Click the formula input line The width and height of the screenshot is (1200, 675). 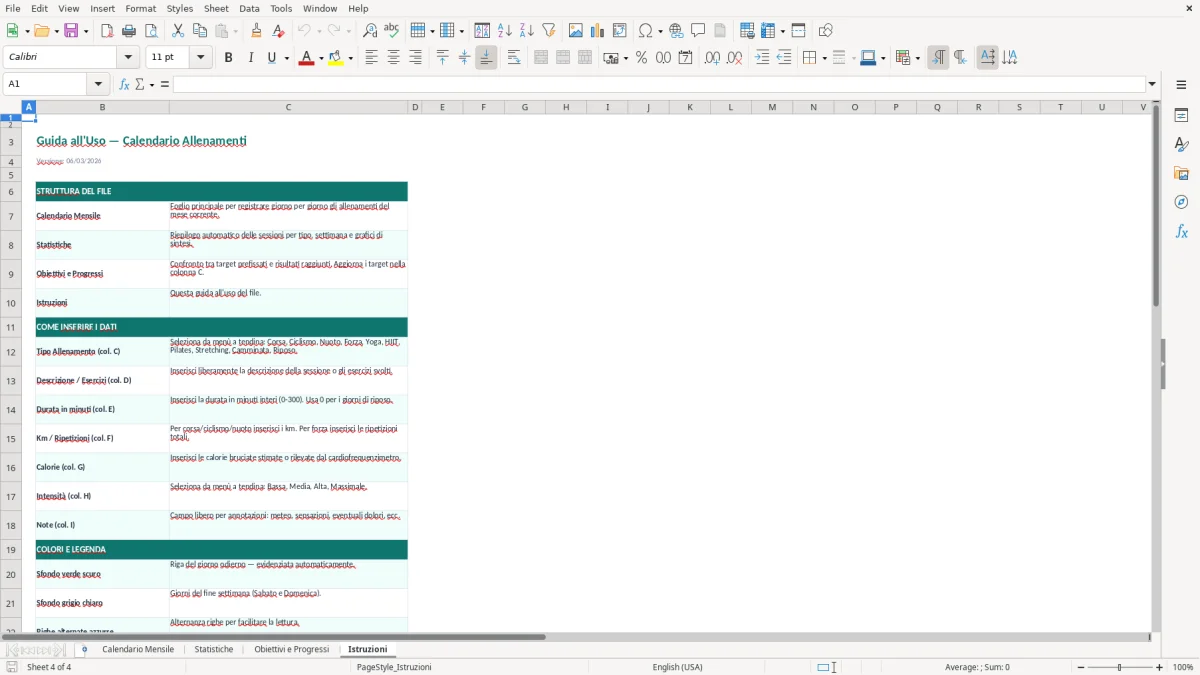click(x=659, y=84)
